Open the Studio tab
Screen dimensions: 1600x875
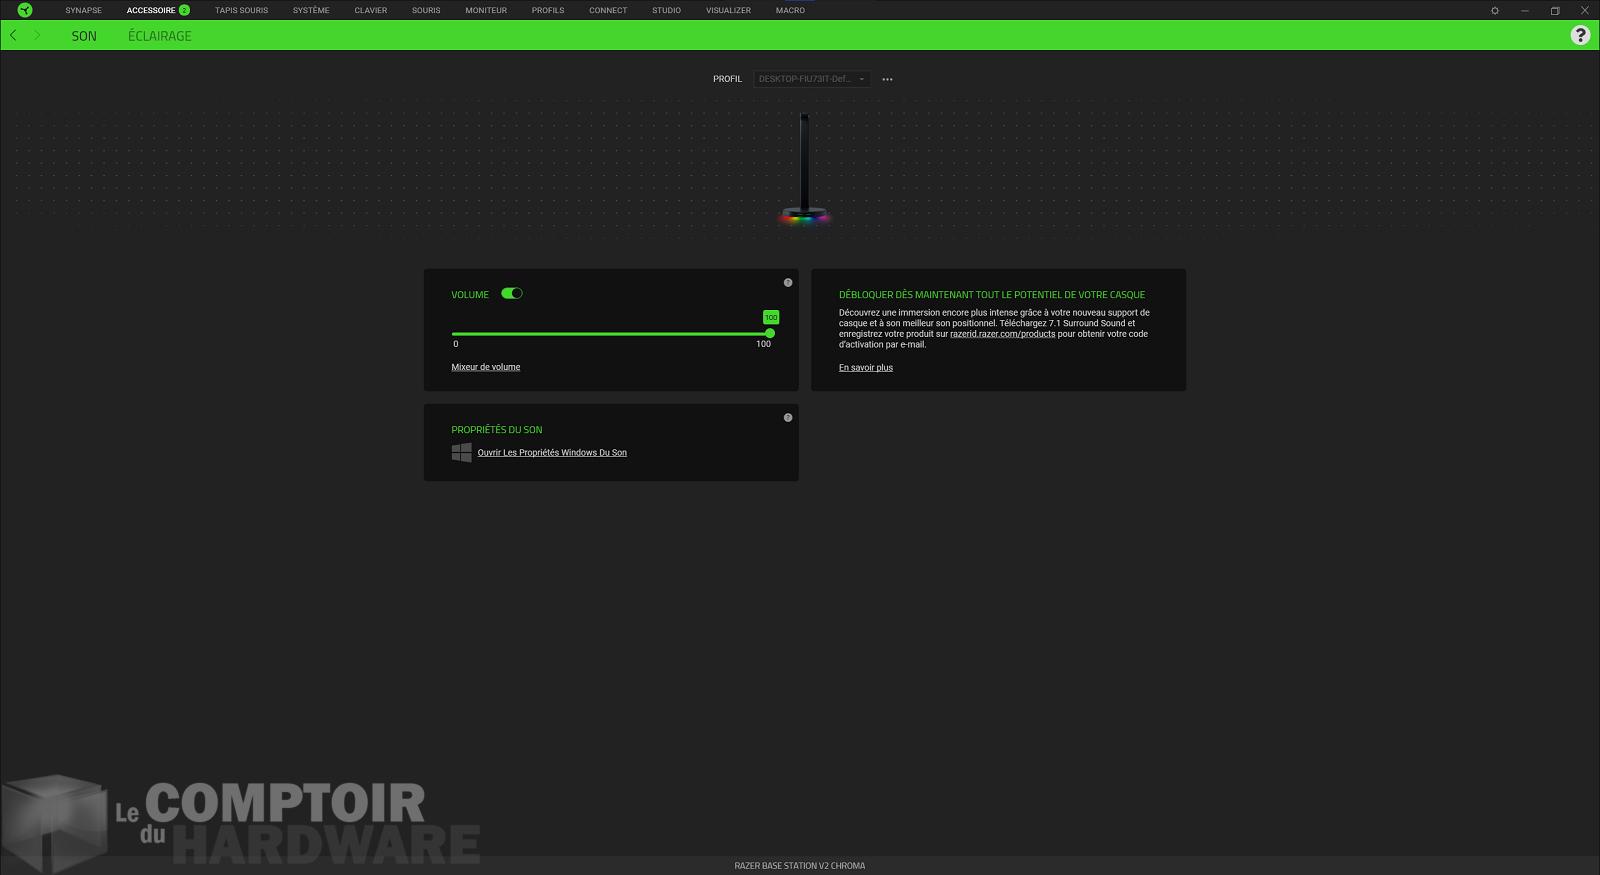pyautogui.click(x=667, y=10)
